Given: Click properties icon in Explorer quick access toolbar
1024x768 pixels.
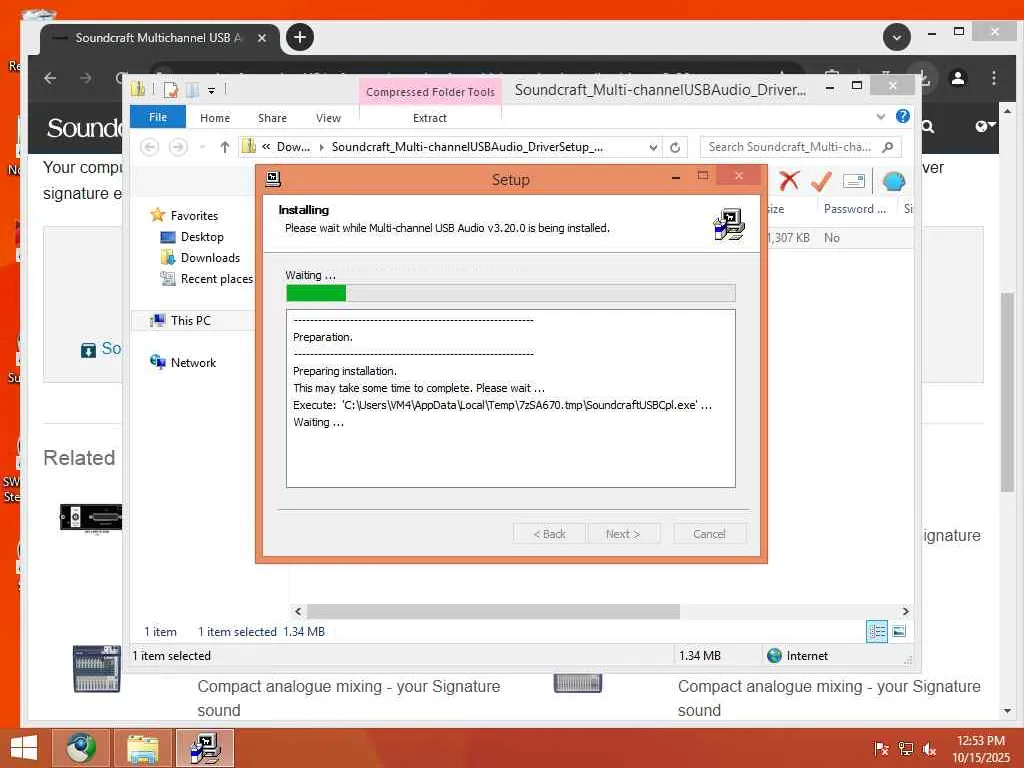Looking at the screenshot, I should 170,89.
